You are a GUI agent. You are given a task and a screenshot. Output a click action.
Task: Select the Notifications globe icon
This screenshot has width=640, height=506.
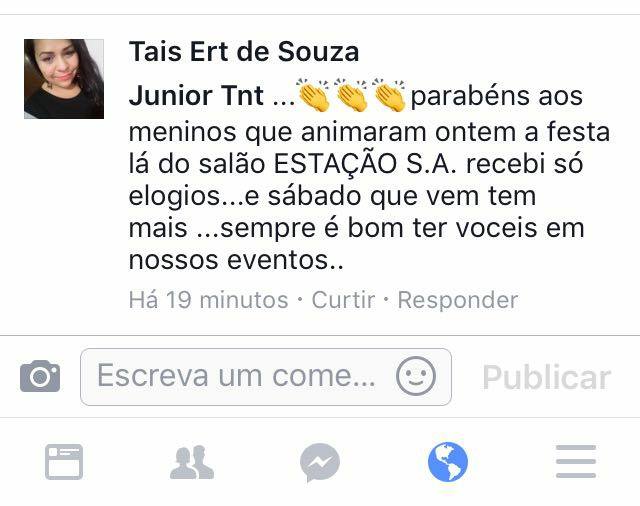[x=448, y=462]
